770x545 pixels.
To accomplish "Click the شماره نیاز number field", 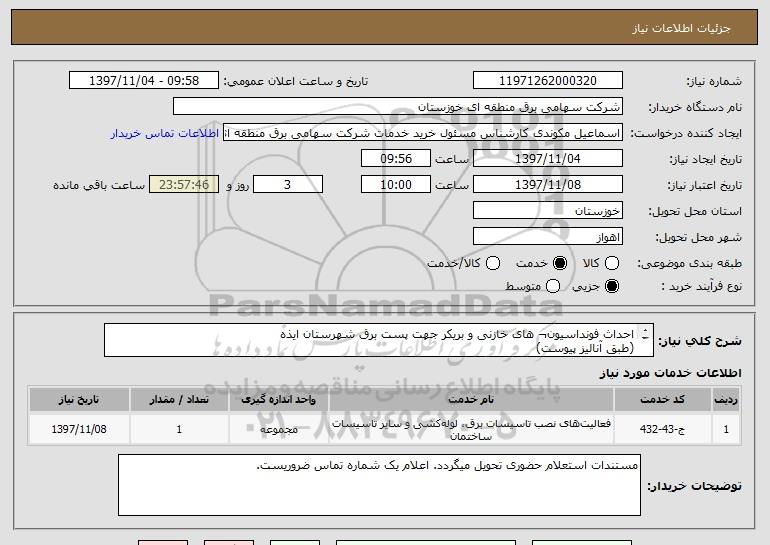I will pyautogui.click(x=546, y=81).
